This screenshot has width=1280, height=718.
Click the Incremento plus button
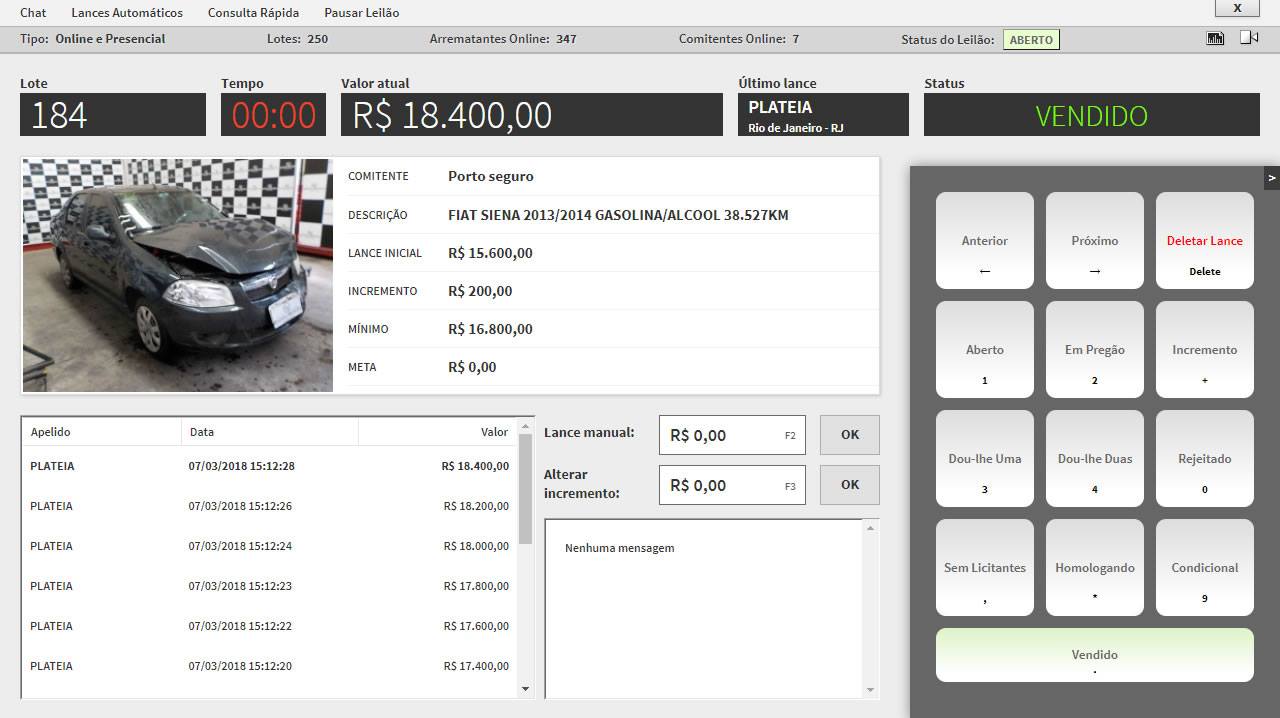[1204, 350]
